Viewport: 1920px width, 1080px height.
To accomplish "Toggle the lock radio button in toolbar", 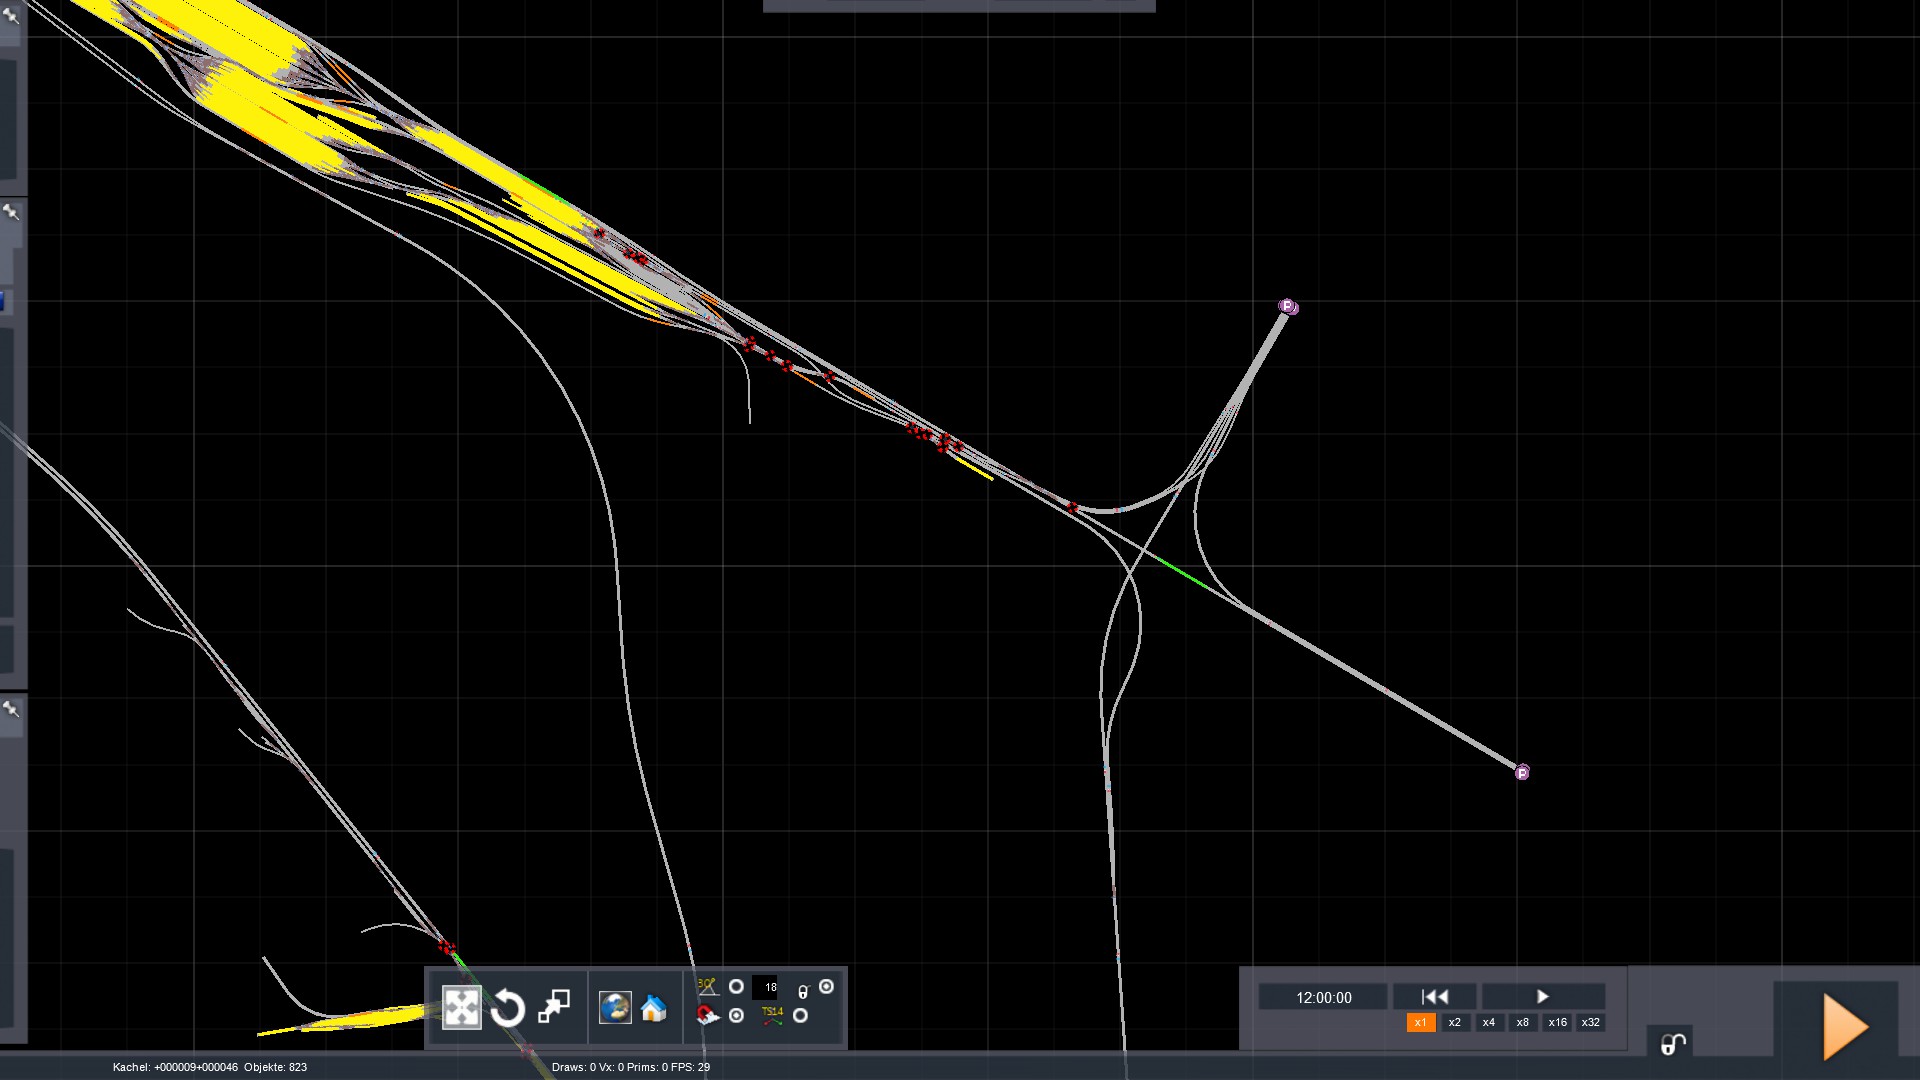I will pos(826,987).
